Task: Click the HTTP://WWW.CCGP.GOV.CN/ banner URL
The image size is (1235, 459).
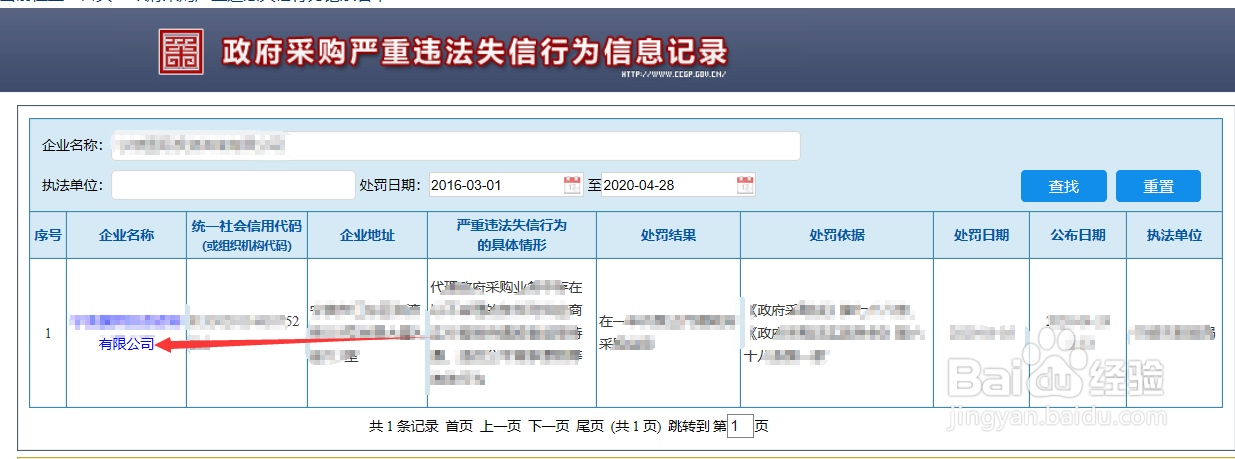Action: point(674,74)
